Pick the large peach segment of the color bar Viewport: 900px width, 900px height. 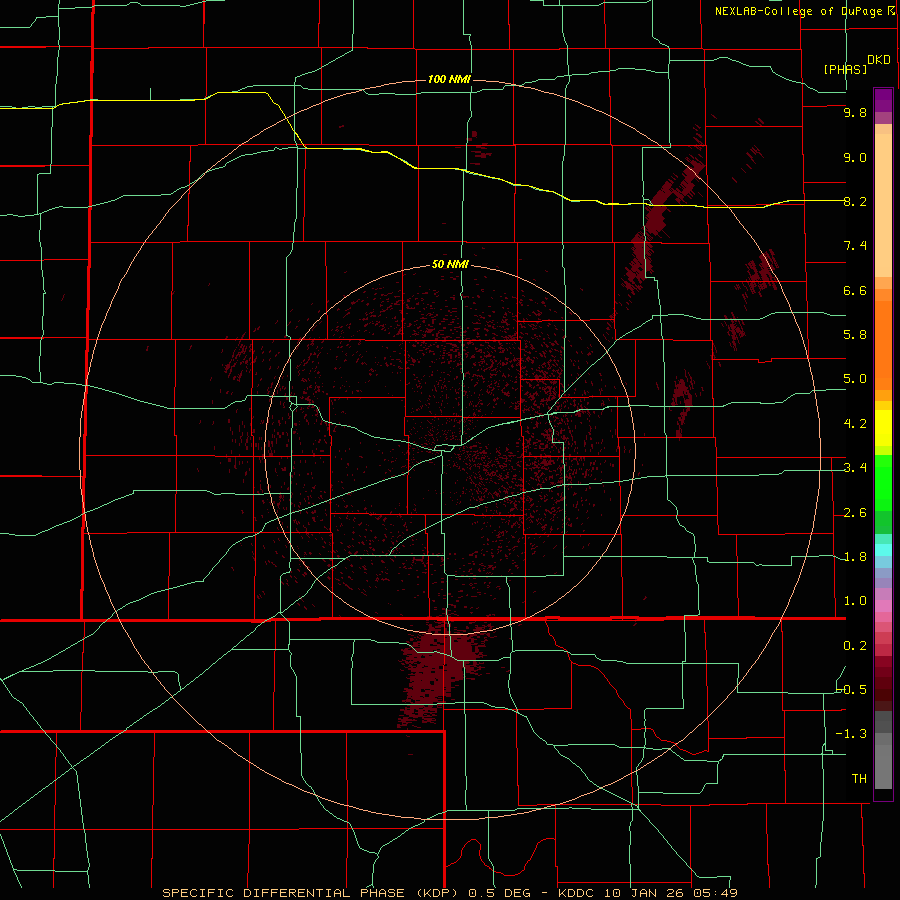click(883, 205)
